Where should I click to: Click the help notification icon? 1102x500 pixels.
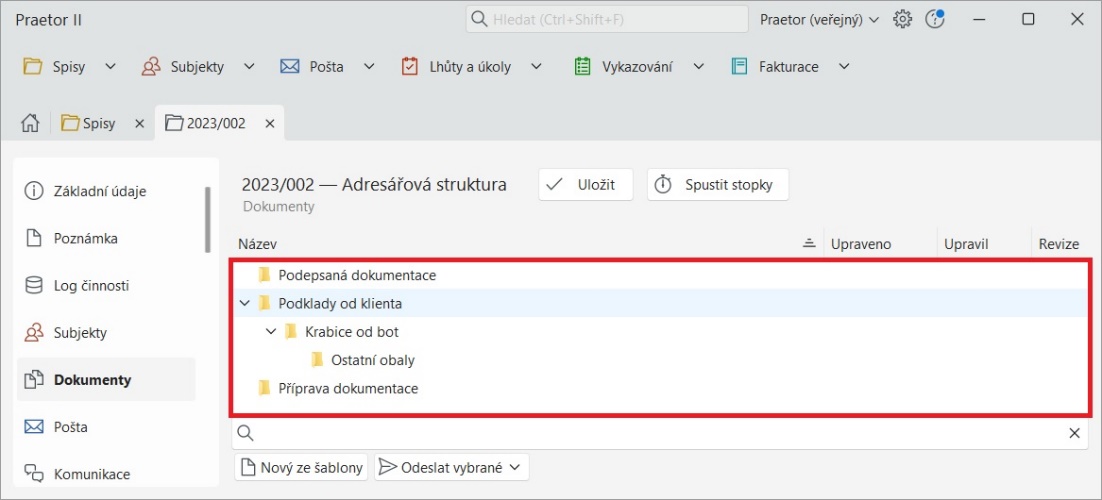click(x=935, y=19)
